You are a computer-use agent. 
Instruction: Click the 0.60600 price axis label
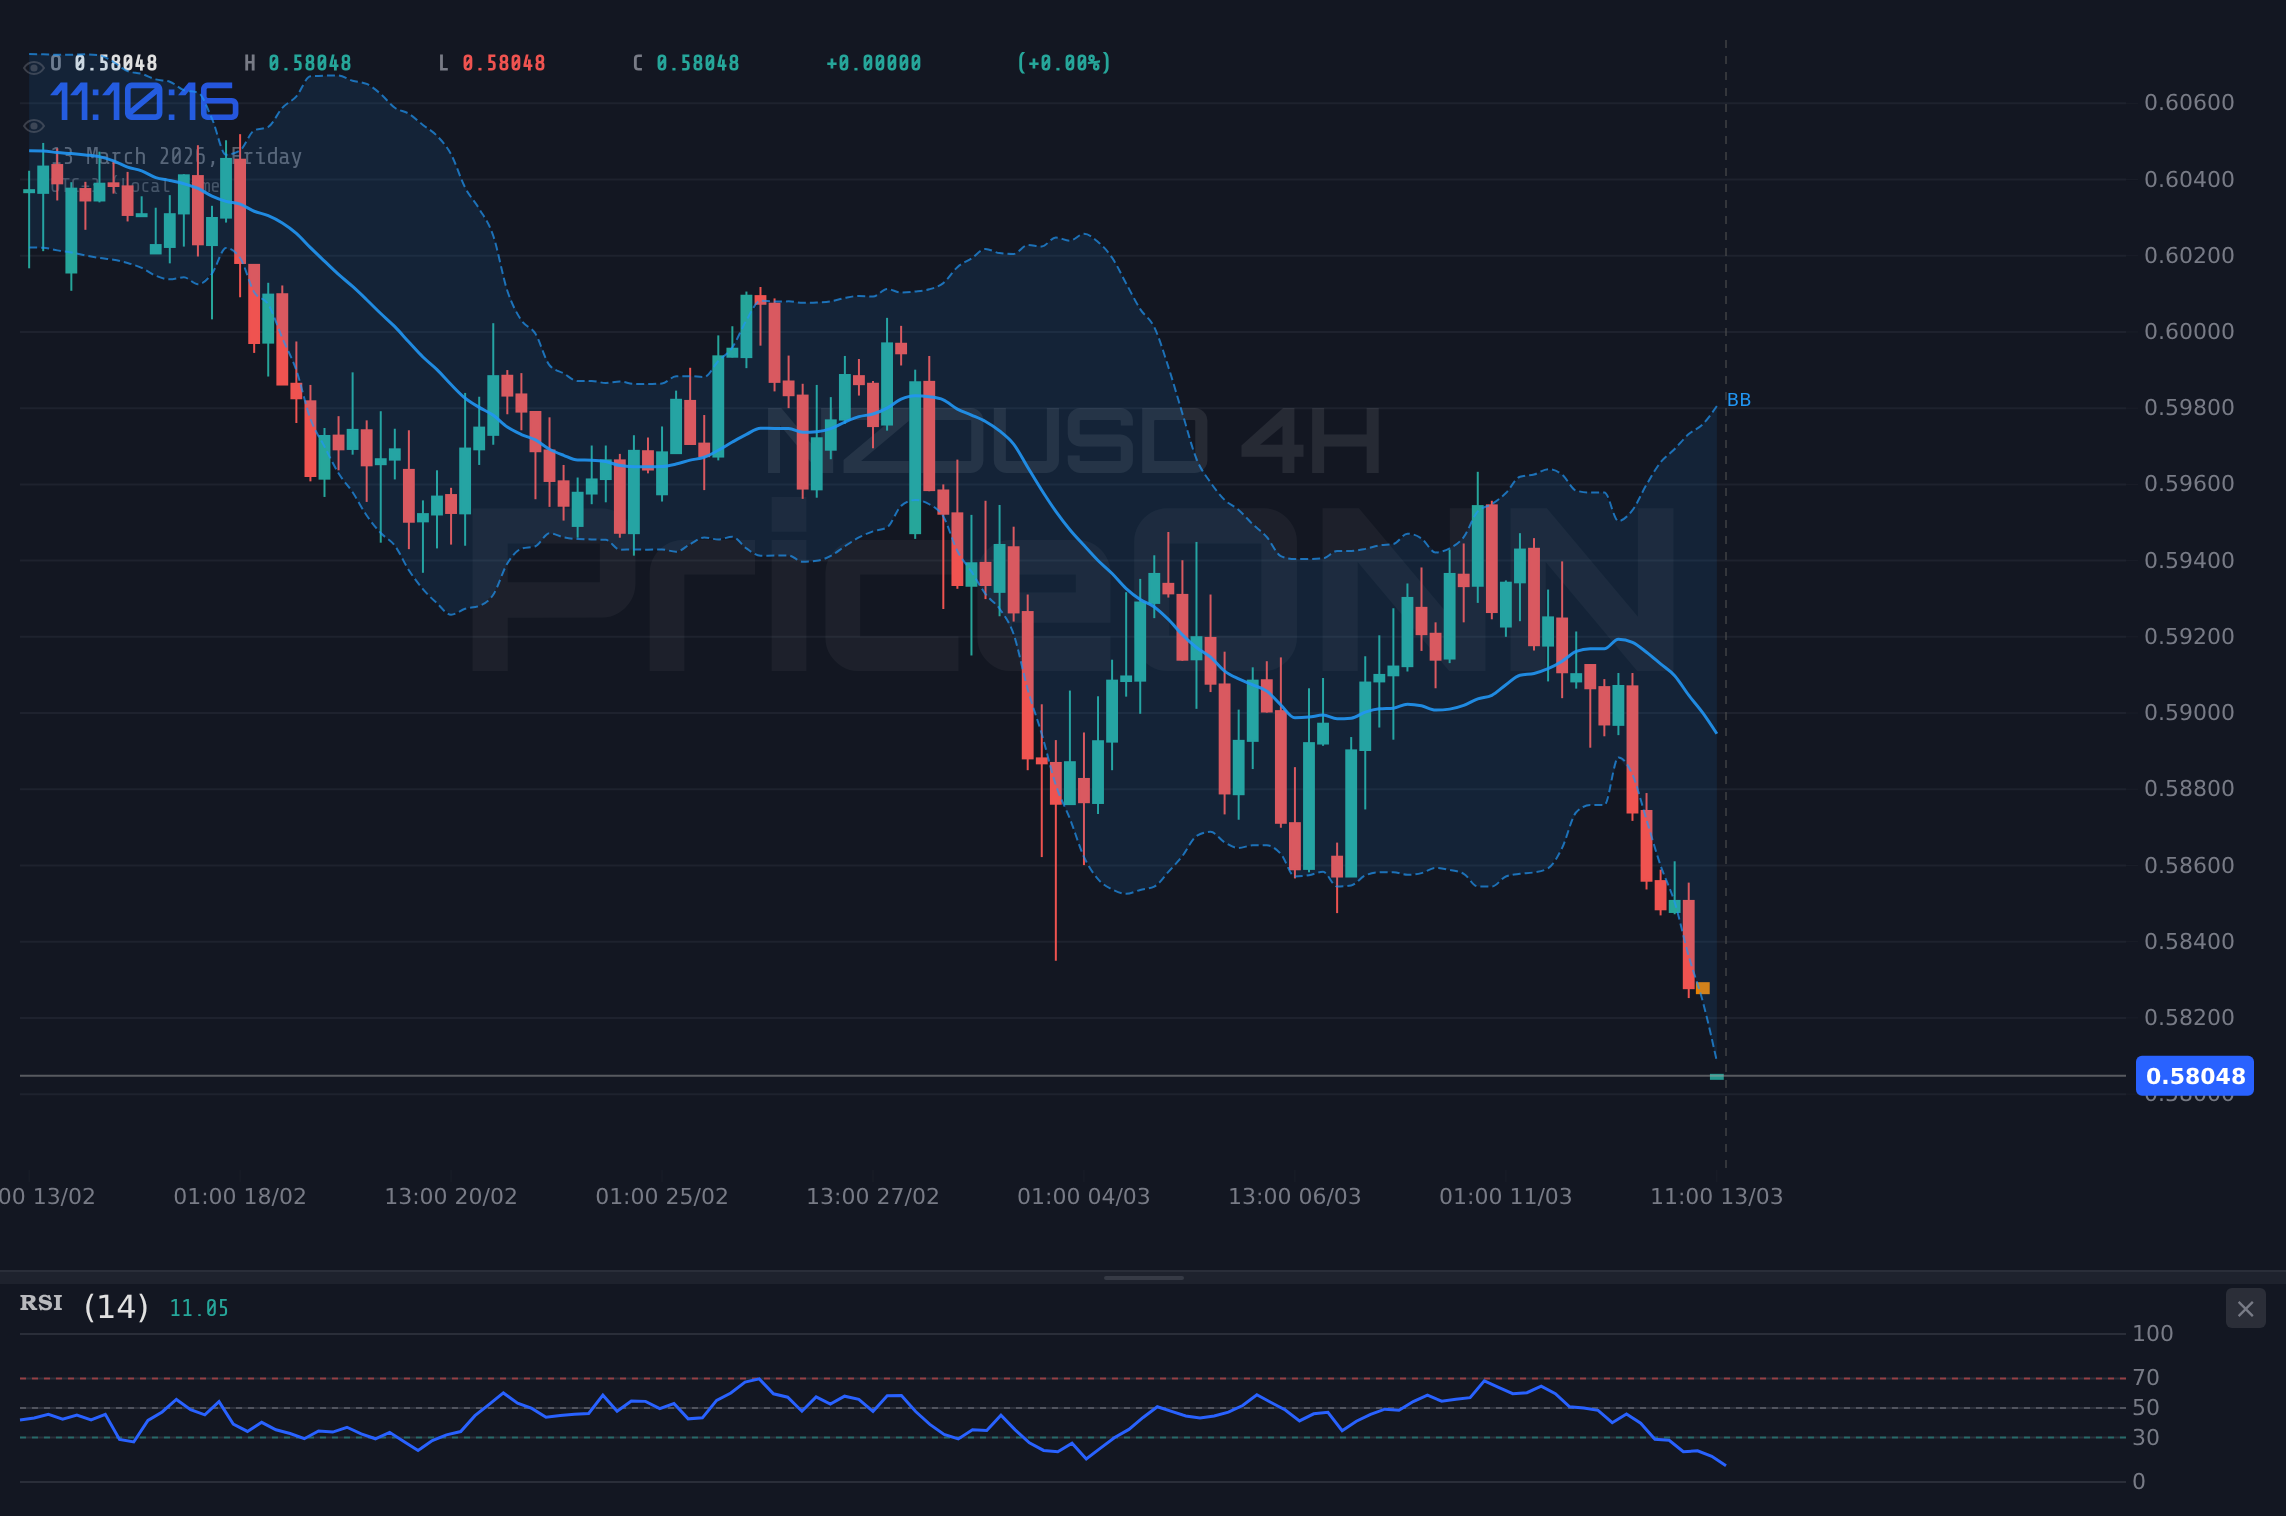click(x=2189, y=103)
